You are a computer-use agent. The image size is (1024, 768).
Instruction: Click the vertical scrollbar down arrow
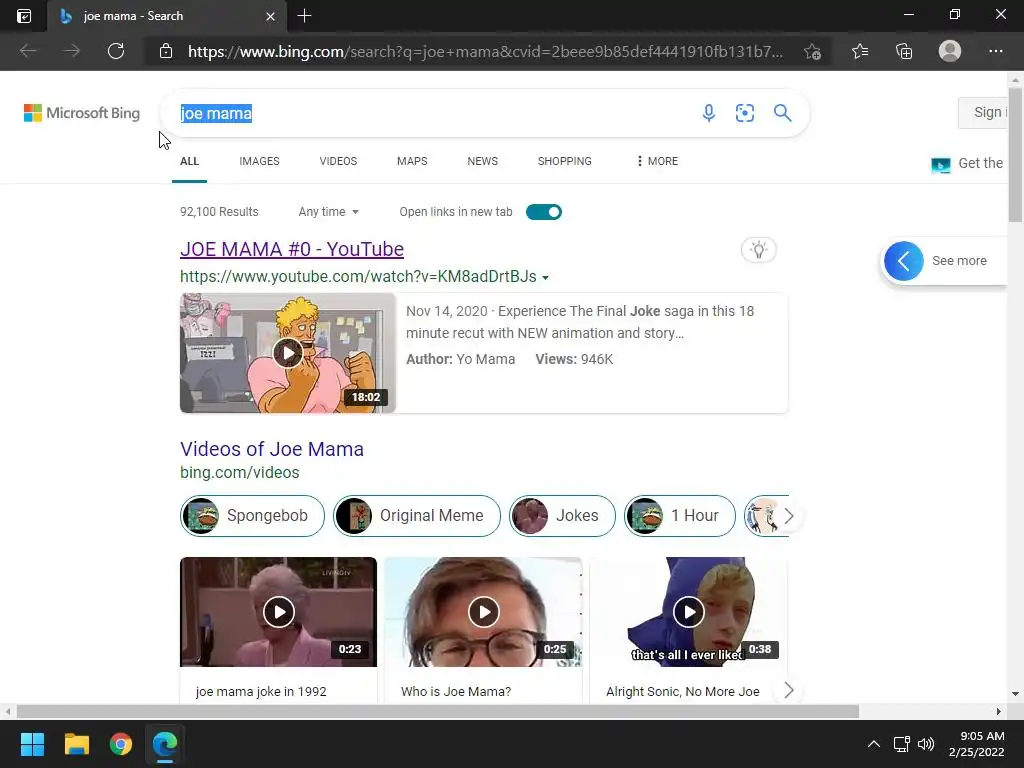(x=1016, y=694)
